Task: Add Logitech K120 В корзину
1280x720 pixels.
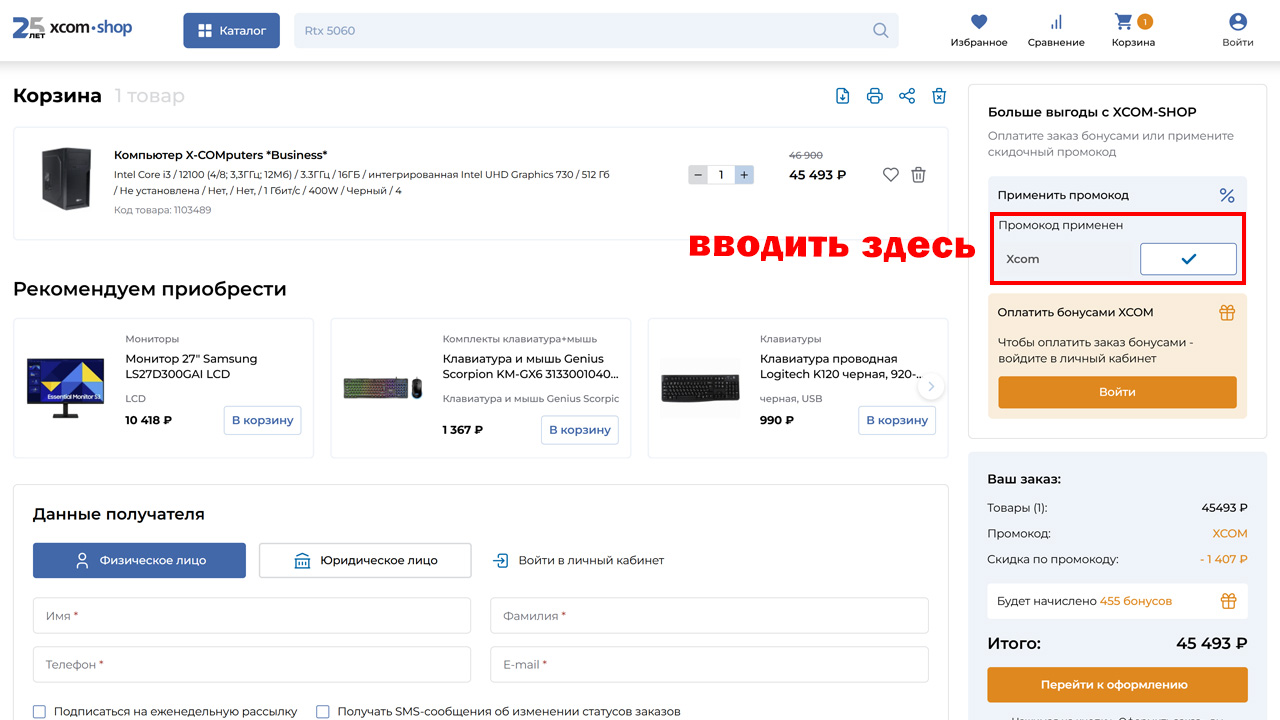Action: pos(897,420)
